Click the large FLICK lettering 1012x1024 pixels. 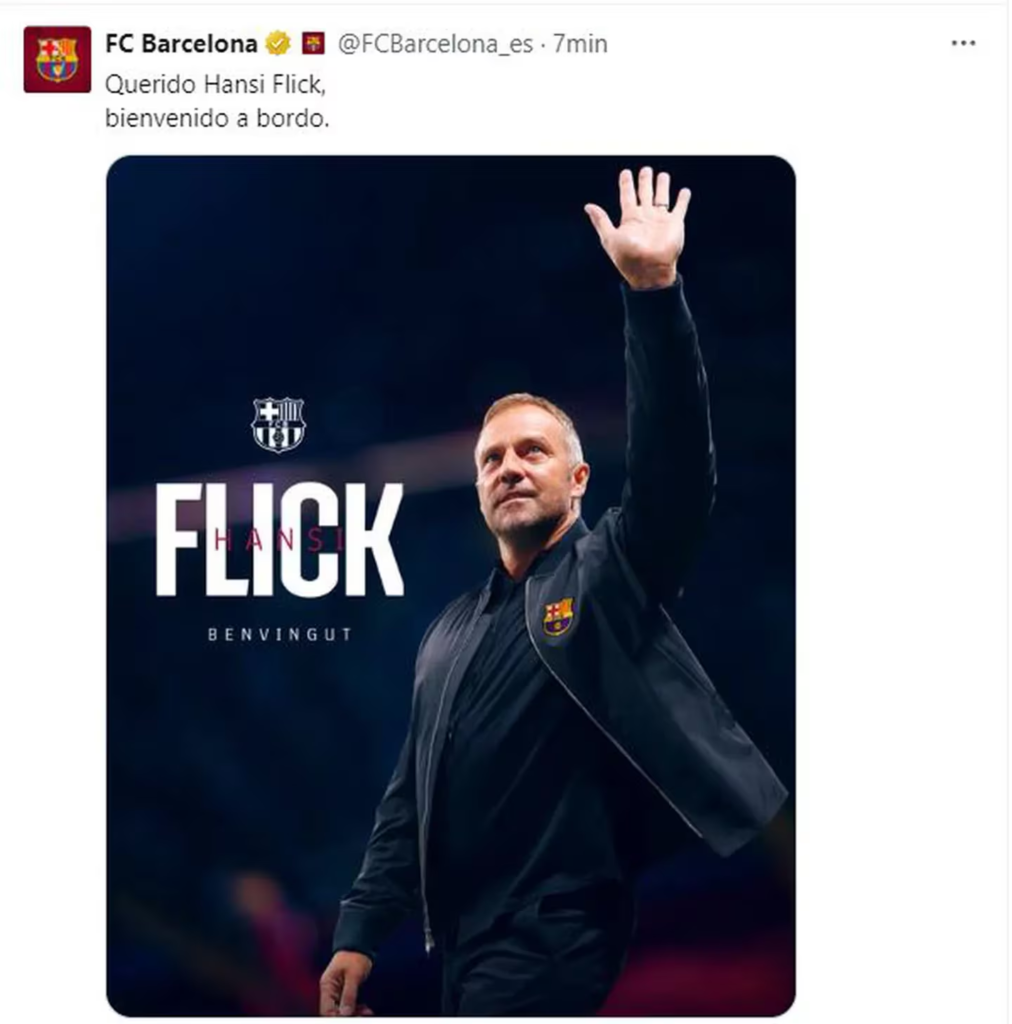click(280, 540)
